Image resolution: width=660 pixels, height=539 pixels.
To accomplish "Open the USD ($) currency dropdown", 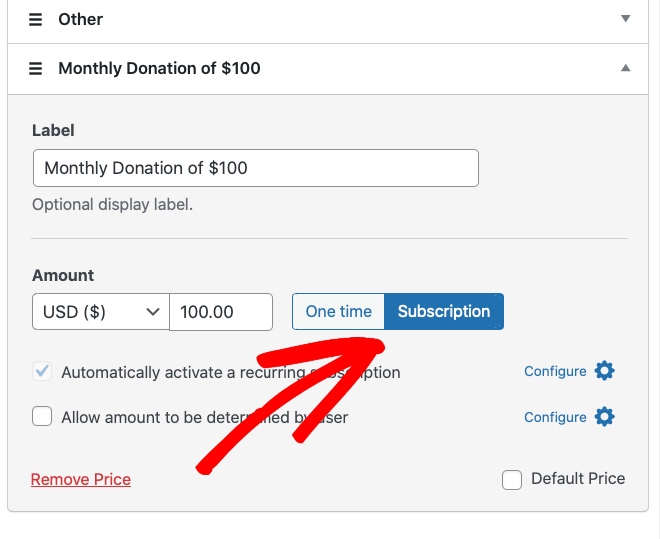I will (101, 312).
